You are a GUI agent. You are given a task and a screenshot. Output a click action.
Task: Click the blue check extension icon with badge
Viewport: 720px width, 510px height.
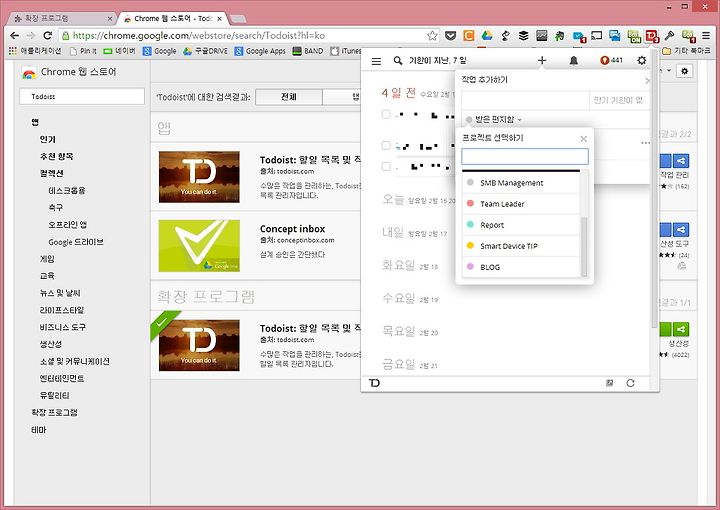point(579,36)
